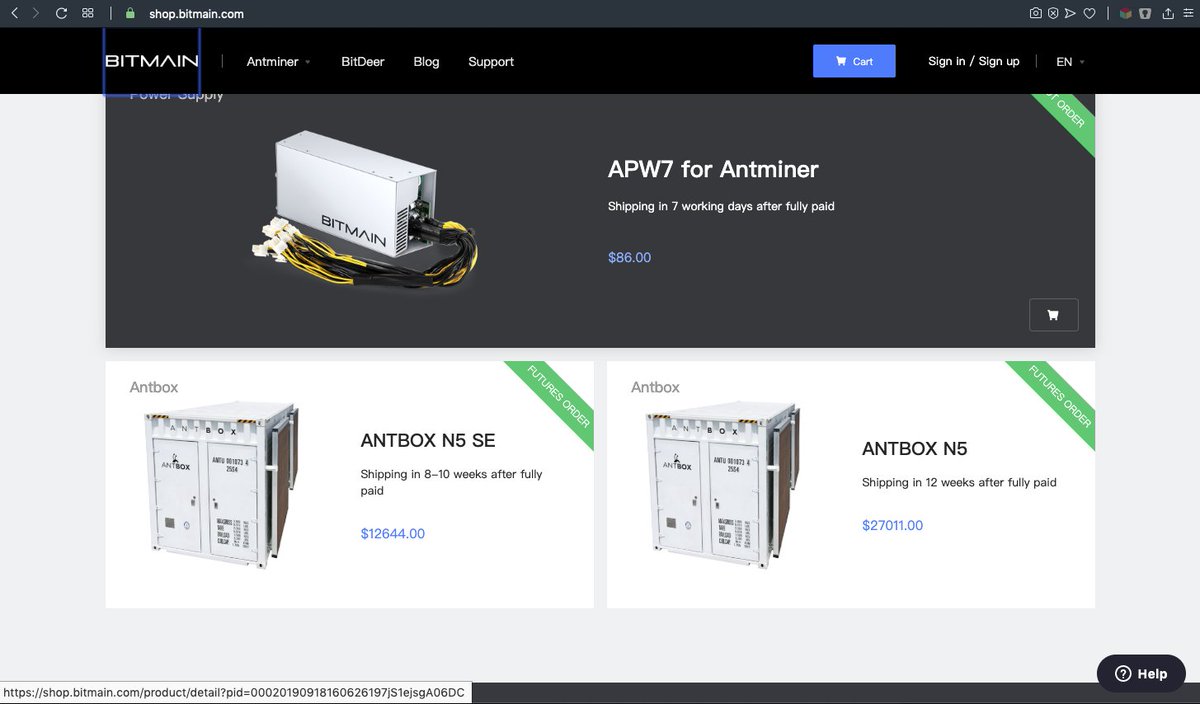Open the colorful cube extension icon

(x=1125, y=14)
